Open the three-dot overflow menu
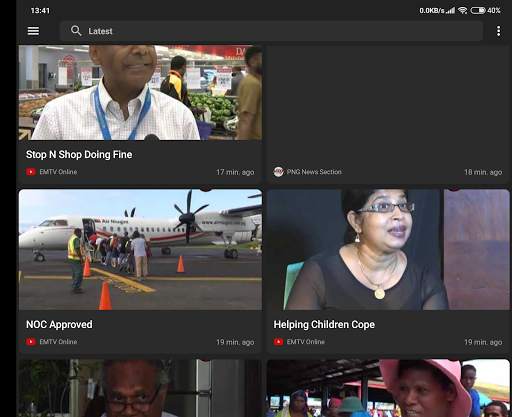The image size is (512, 417). (x=498, y=31)
